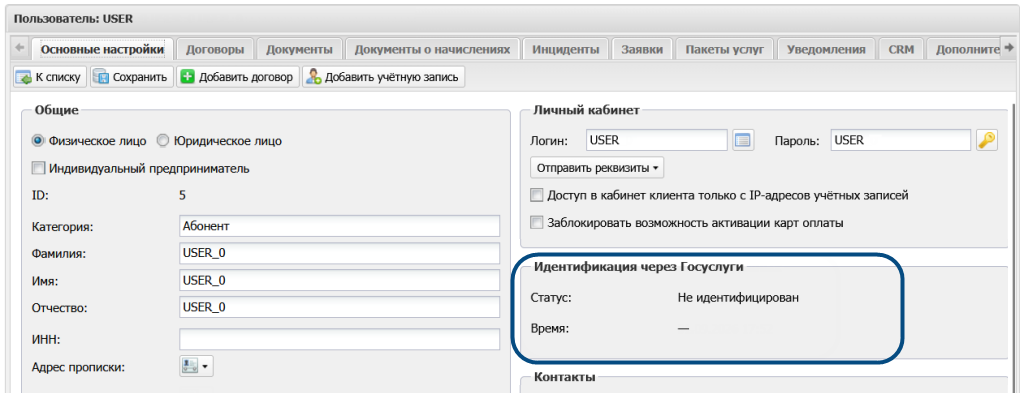Click the empty ИНН input field
This screenshot has width=1024, height=393.
pyautogui.click(x=340, y=339)
